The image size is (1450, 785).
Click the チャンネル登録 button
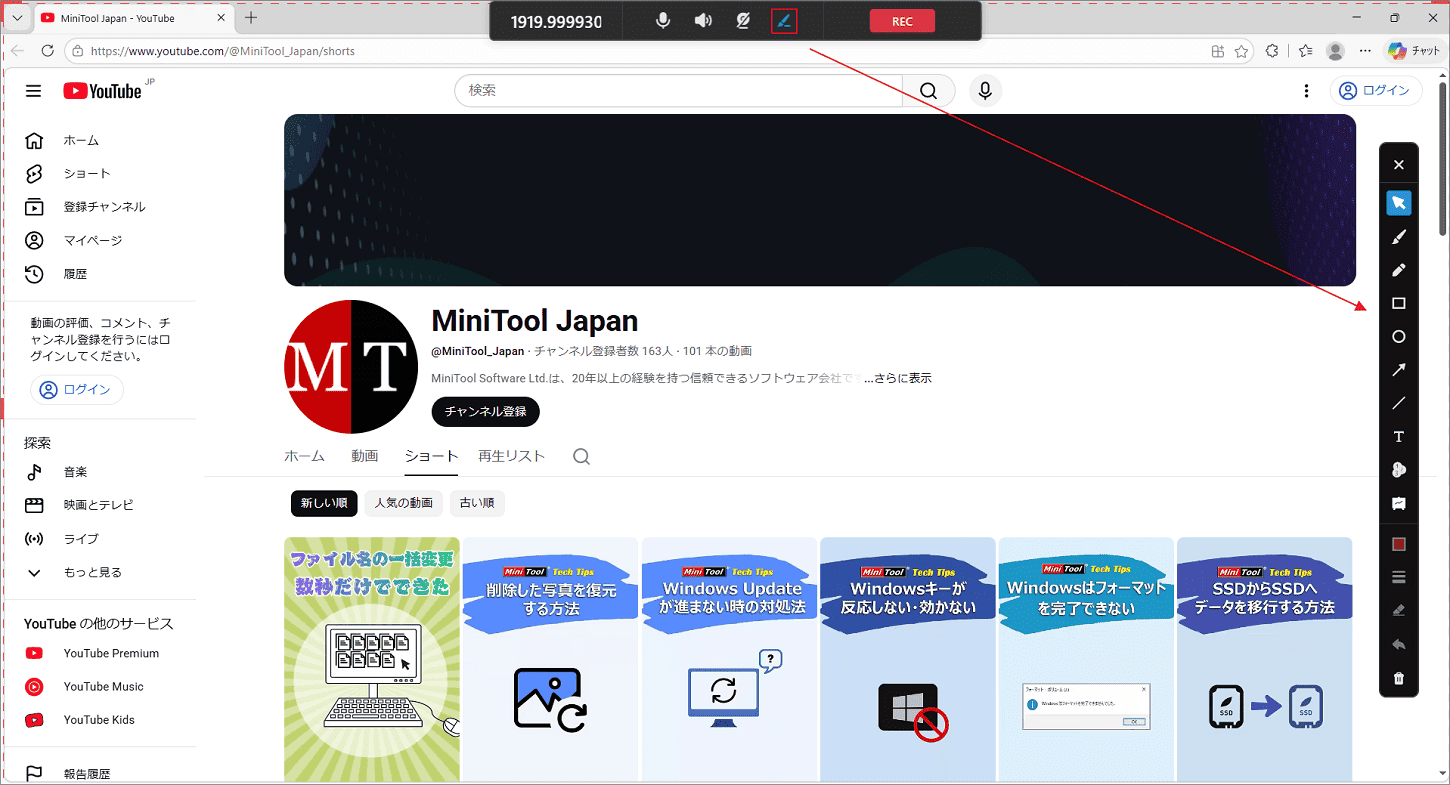click(x=485, y=411)
